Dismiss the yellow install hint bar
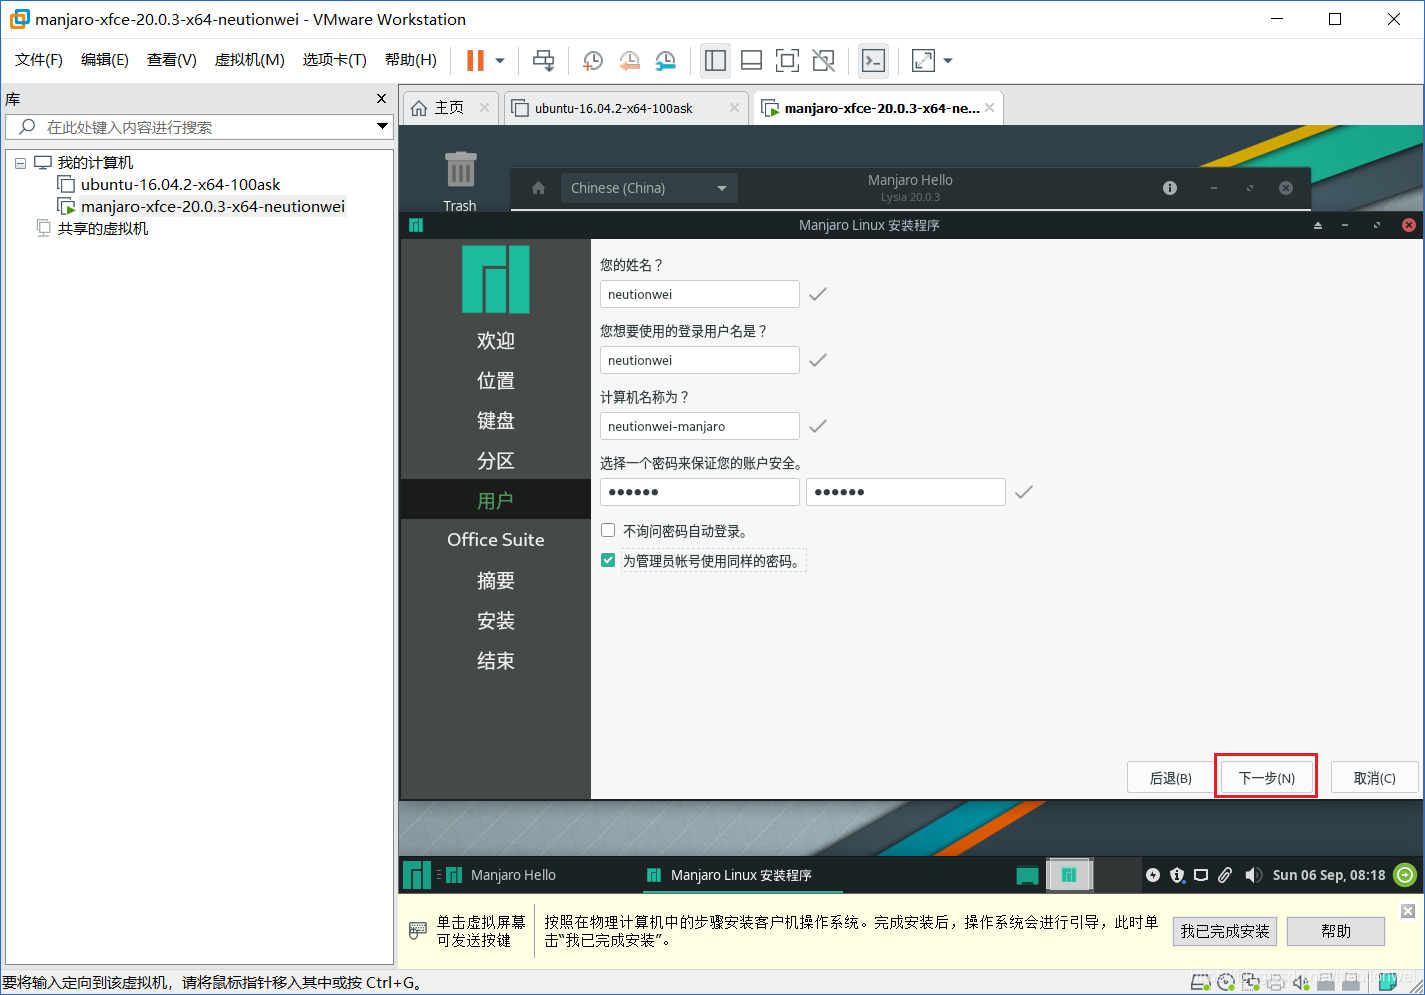 1408,911
